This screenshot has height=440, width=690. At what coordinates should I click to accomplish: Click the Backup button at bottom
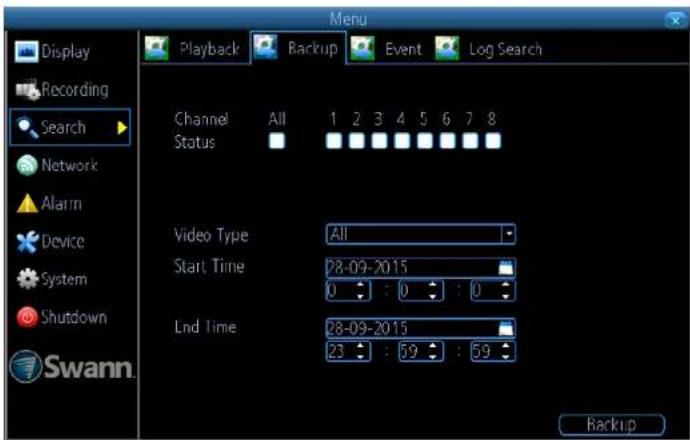(x=612, y=425)
